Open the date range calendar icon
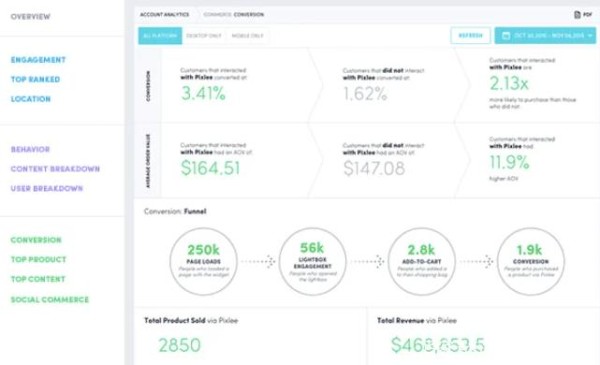Screen dimensions: 600x365 tap(506, 36)
